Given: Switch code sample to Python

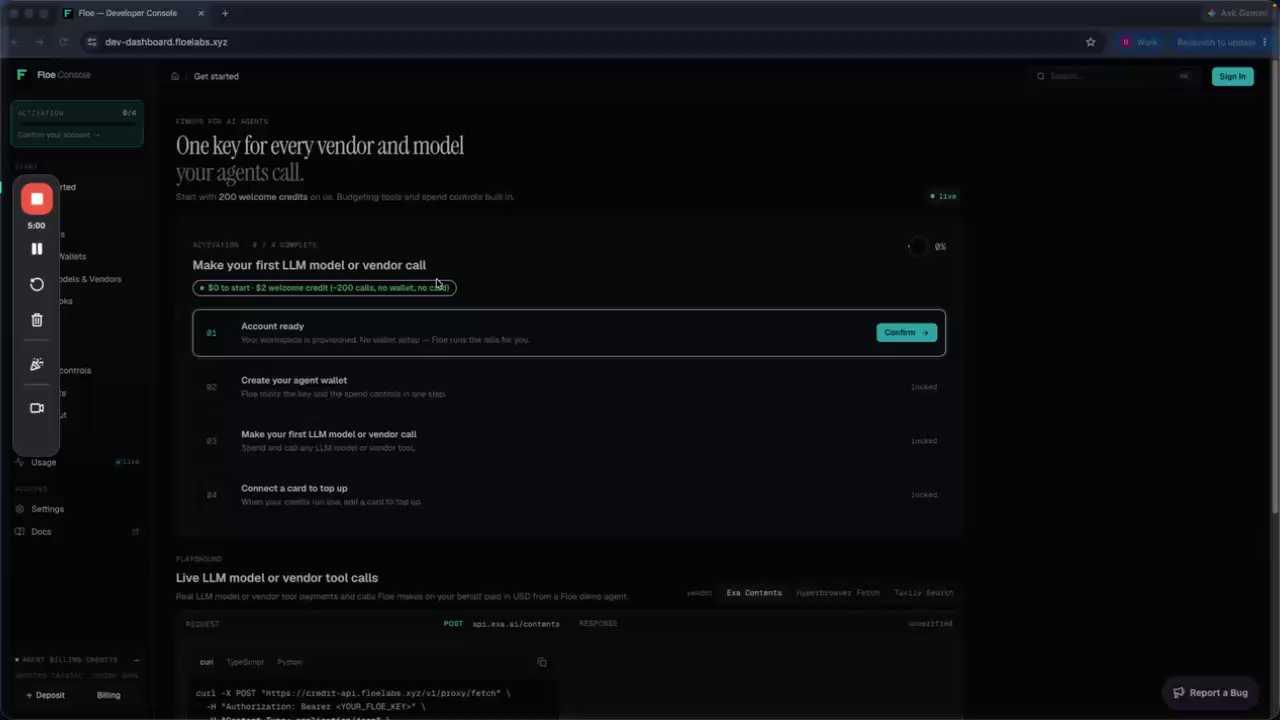Looking at the screenshot, I should (x=290, y=662).
